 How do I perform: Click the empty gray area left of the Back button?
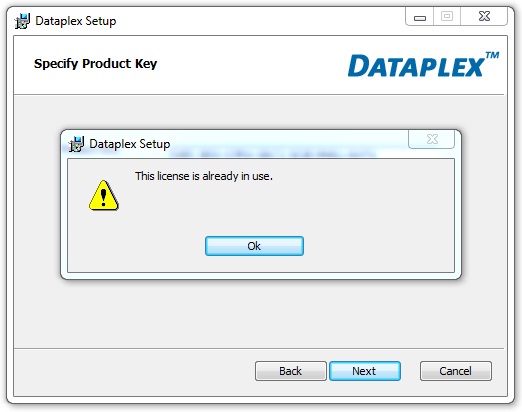133,371
